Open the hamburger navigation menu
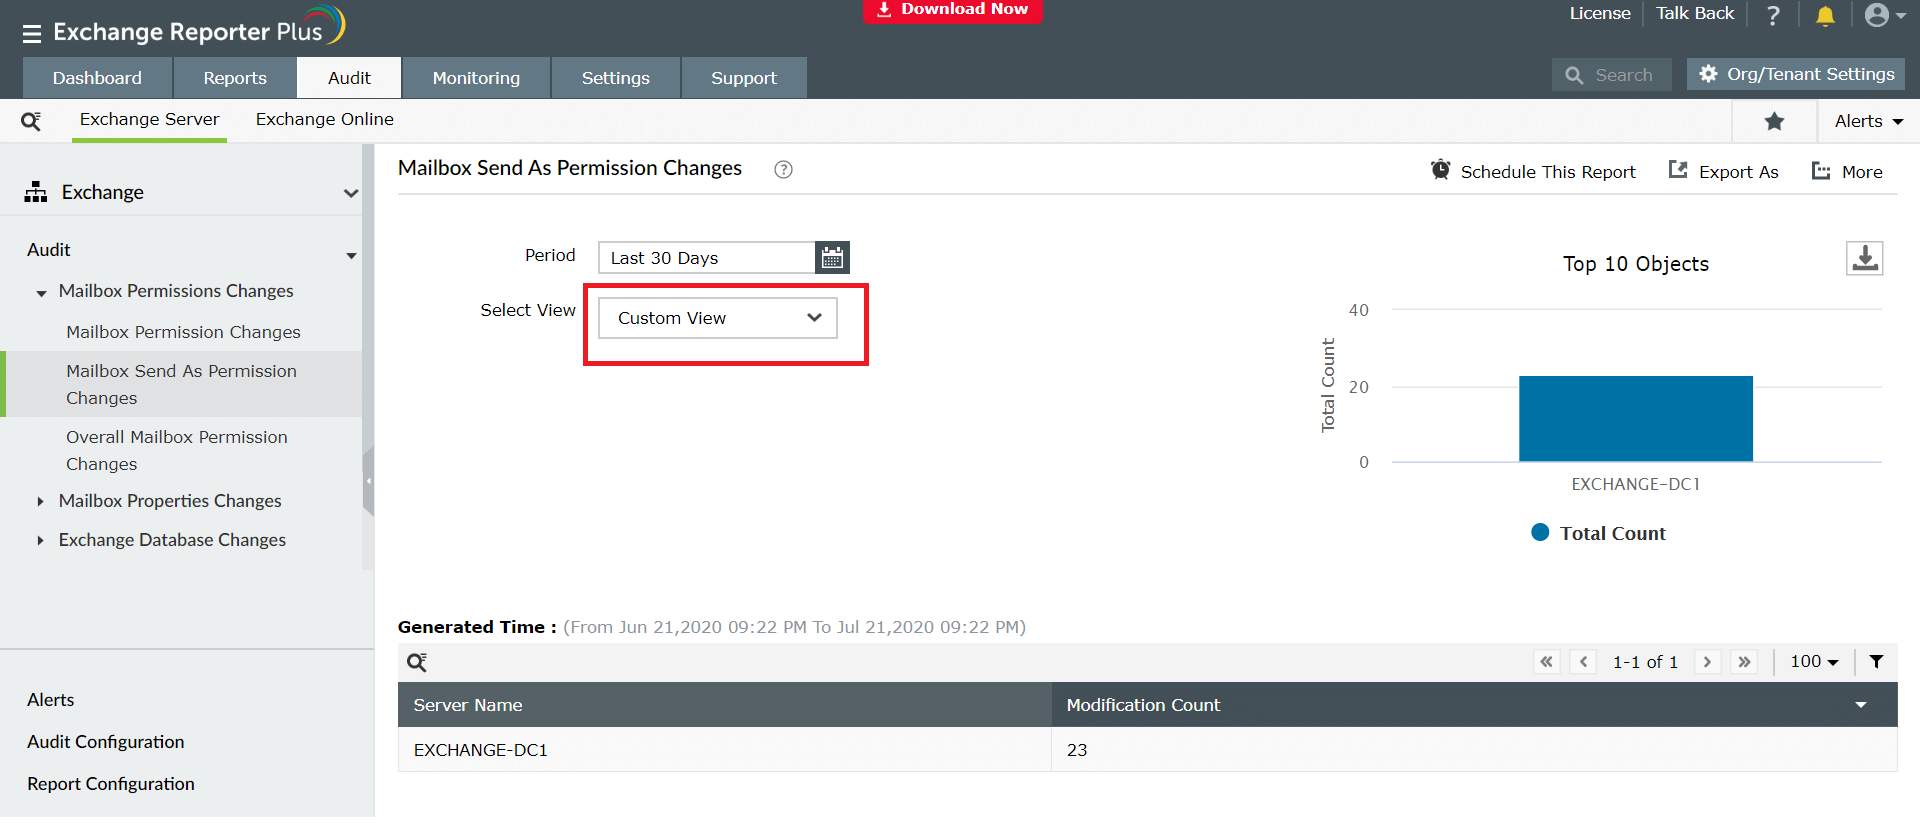This screenshot has width=1920, height=835. tap(32, 34)
